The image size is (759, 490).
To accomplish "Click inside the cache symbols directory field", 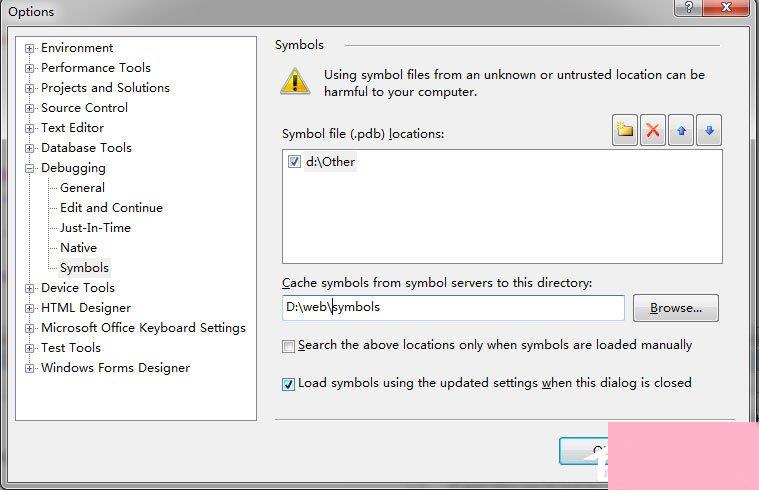I will (453, 307).
